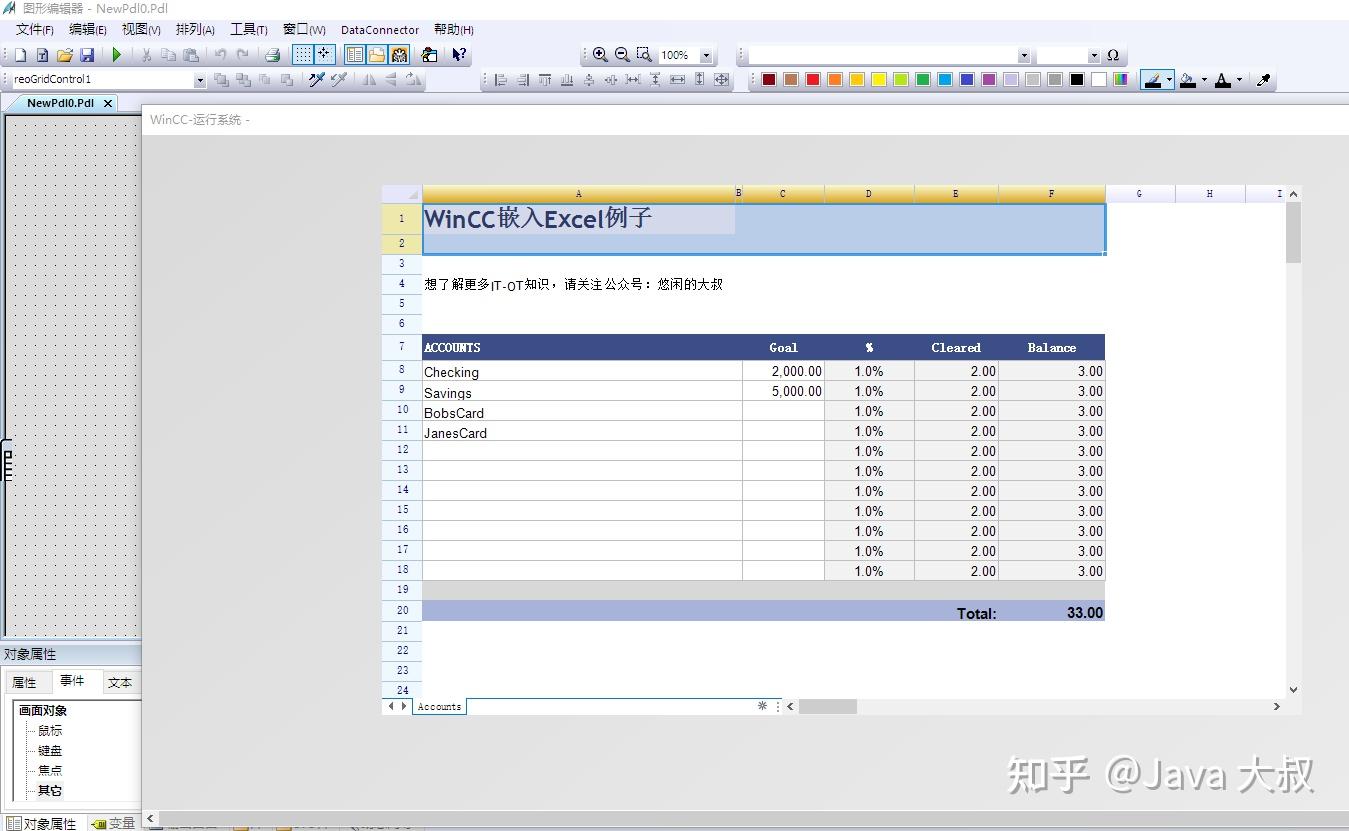Click the Zoom In magnifier icon

600,55
